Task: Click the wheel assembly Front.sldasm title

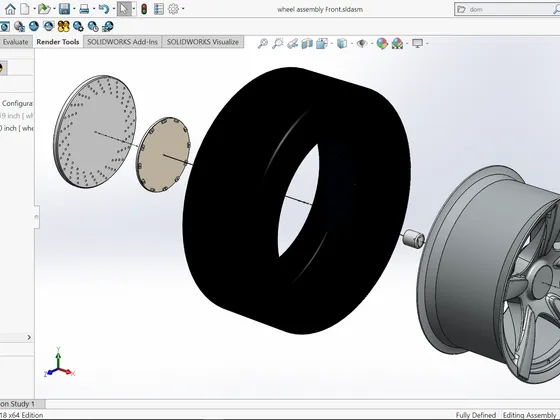Action: (320, 10)
